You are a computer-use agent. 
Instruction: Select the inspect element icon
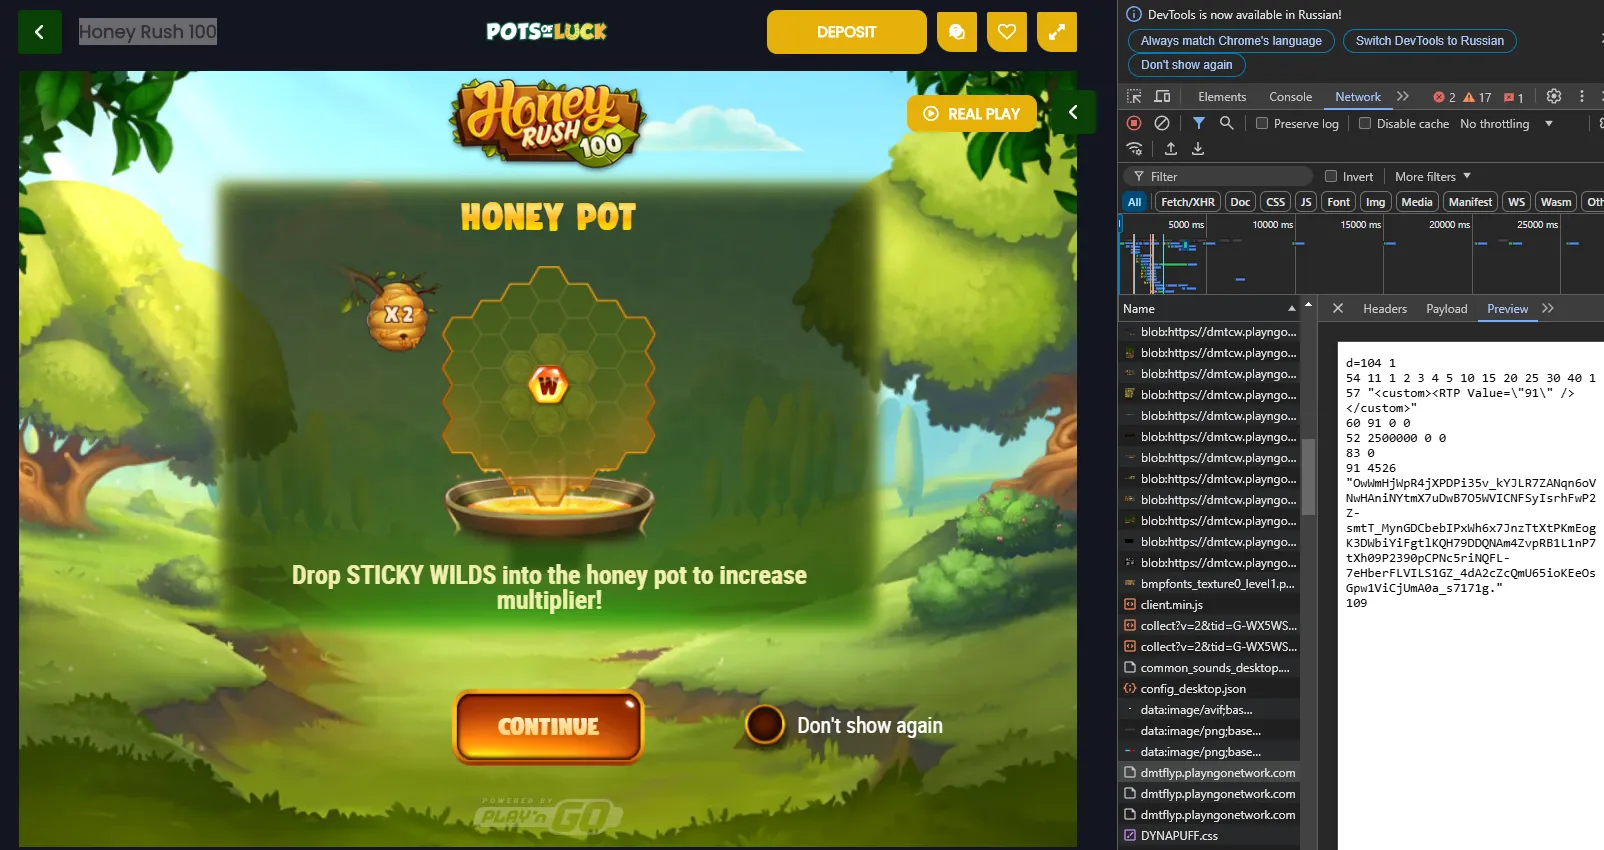click(x=1134, y=97)
